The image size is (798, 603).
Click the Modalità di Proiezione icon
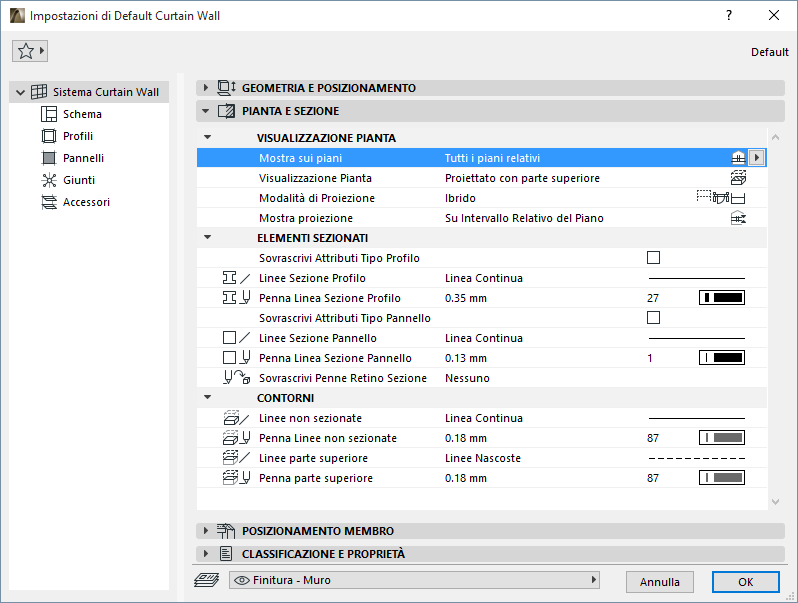click(721, 198)
